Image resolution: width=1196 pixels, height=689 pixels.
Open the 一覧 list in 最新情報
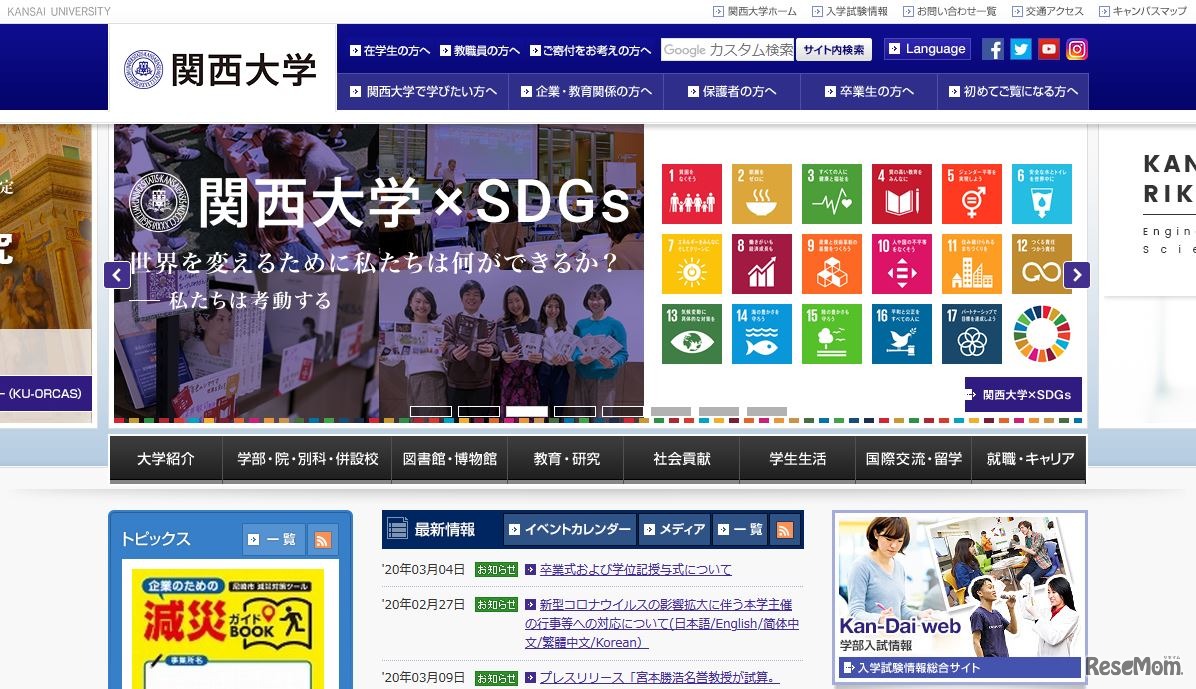pos(740,530)
